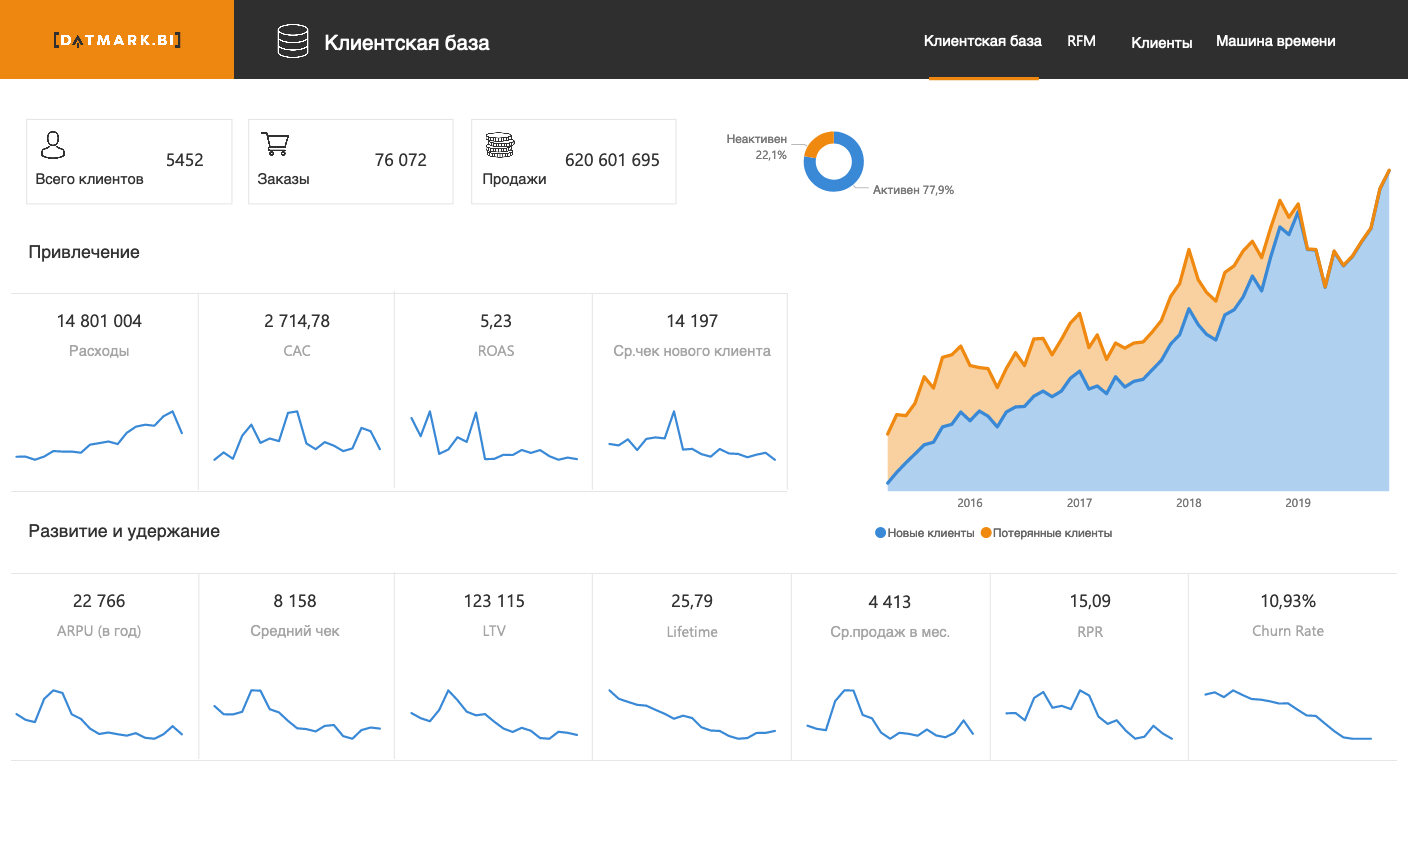Screen dimensions: 1408x852
Task: Click the ROAS value 5,23
Action: pos(496,321)
